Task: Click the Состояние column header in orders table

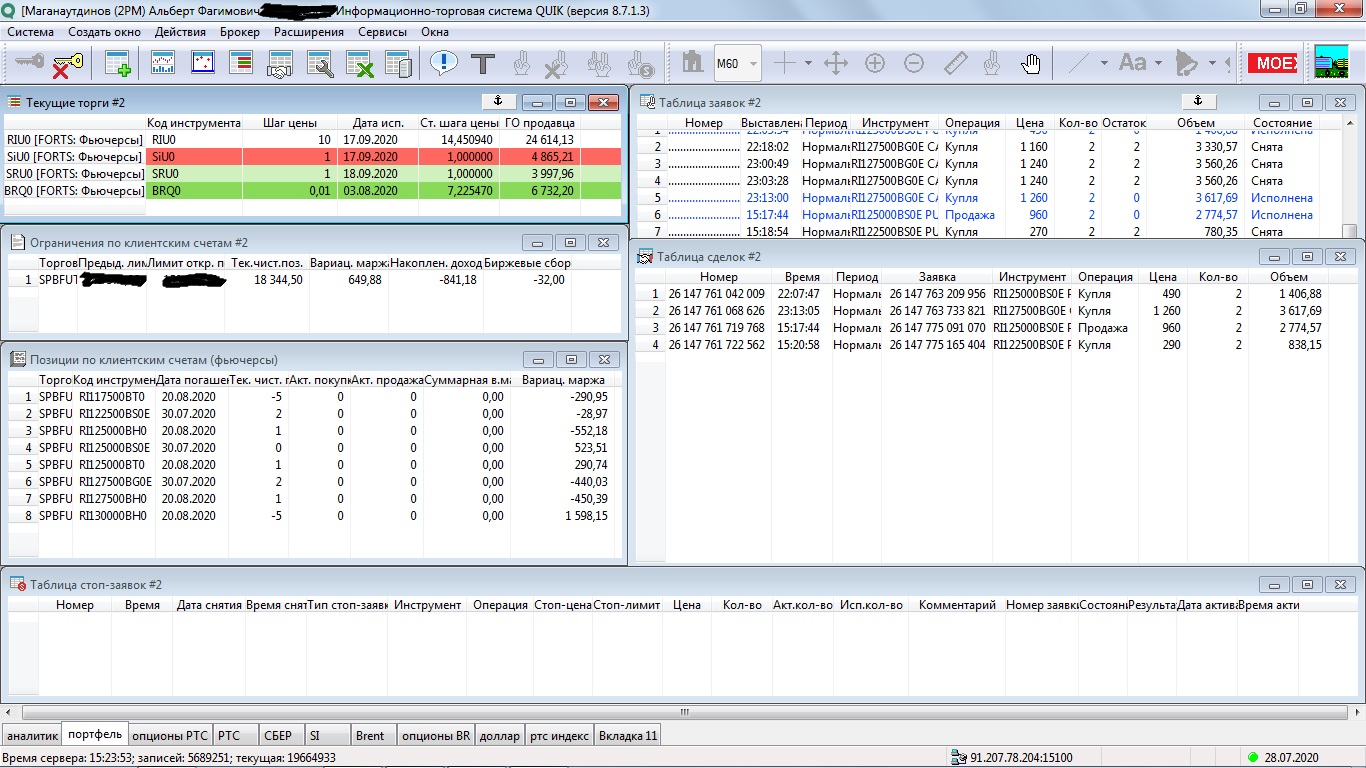Action: tap(1282, 123)
